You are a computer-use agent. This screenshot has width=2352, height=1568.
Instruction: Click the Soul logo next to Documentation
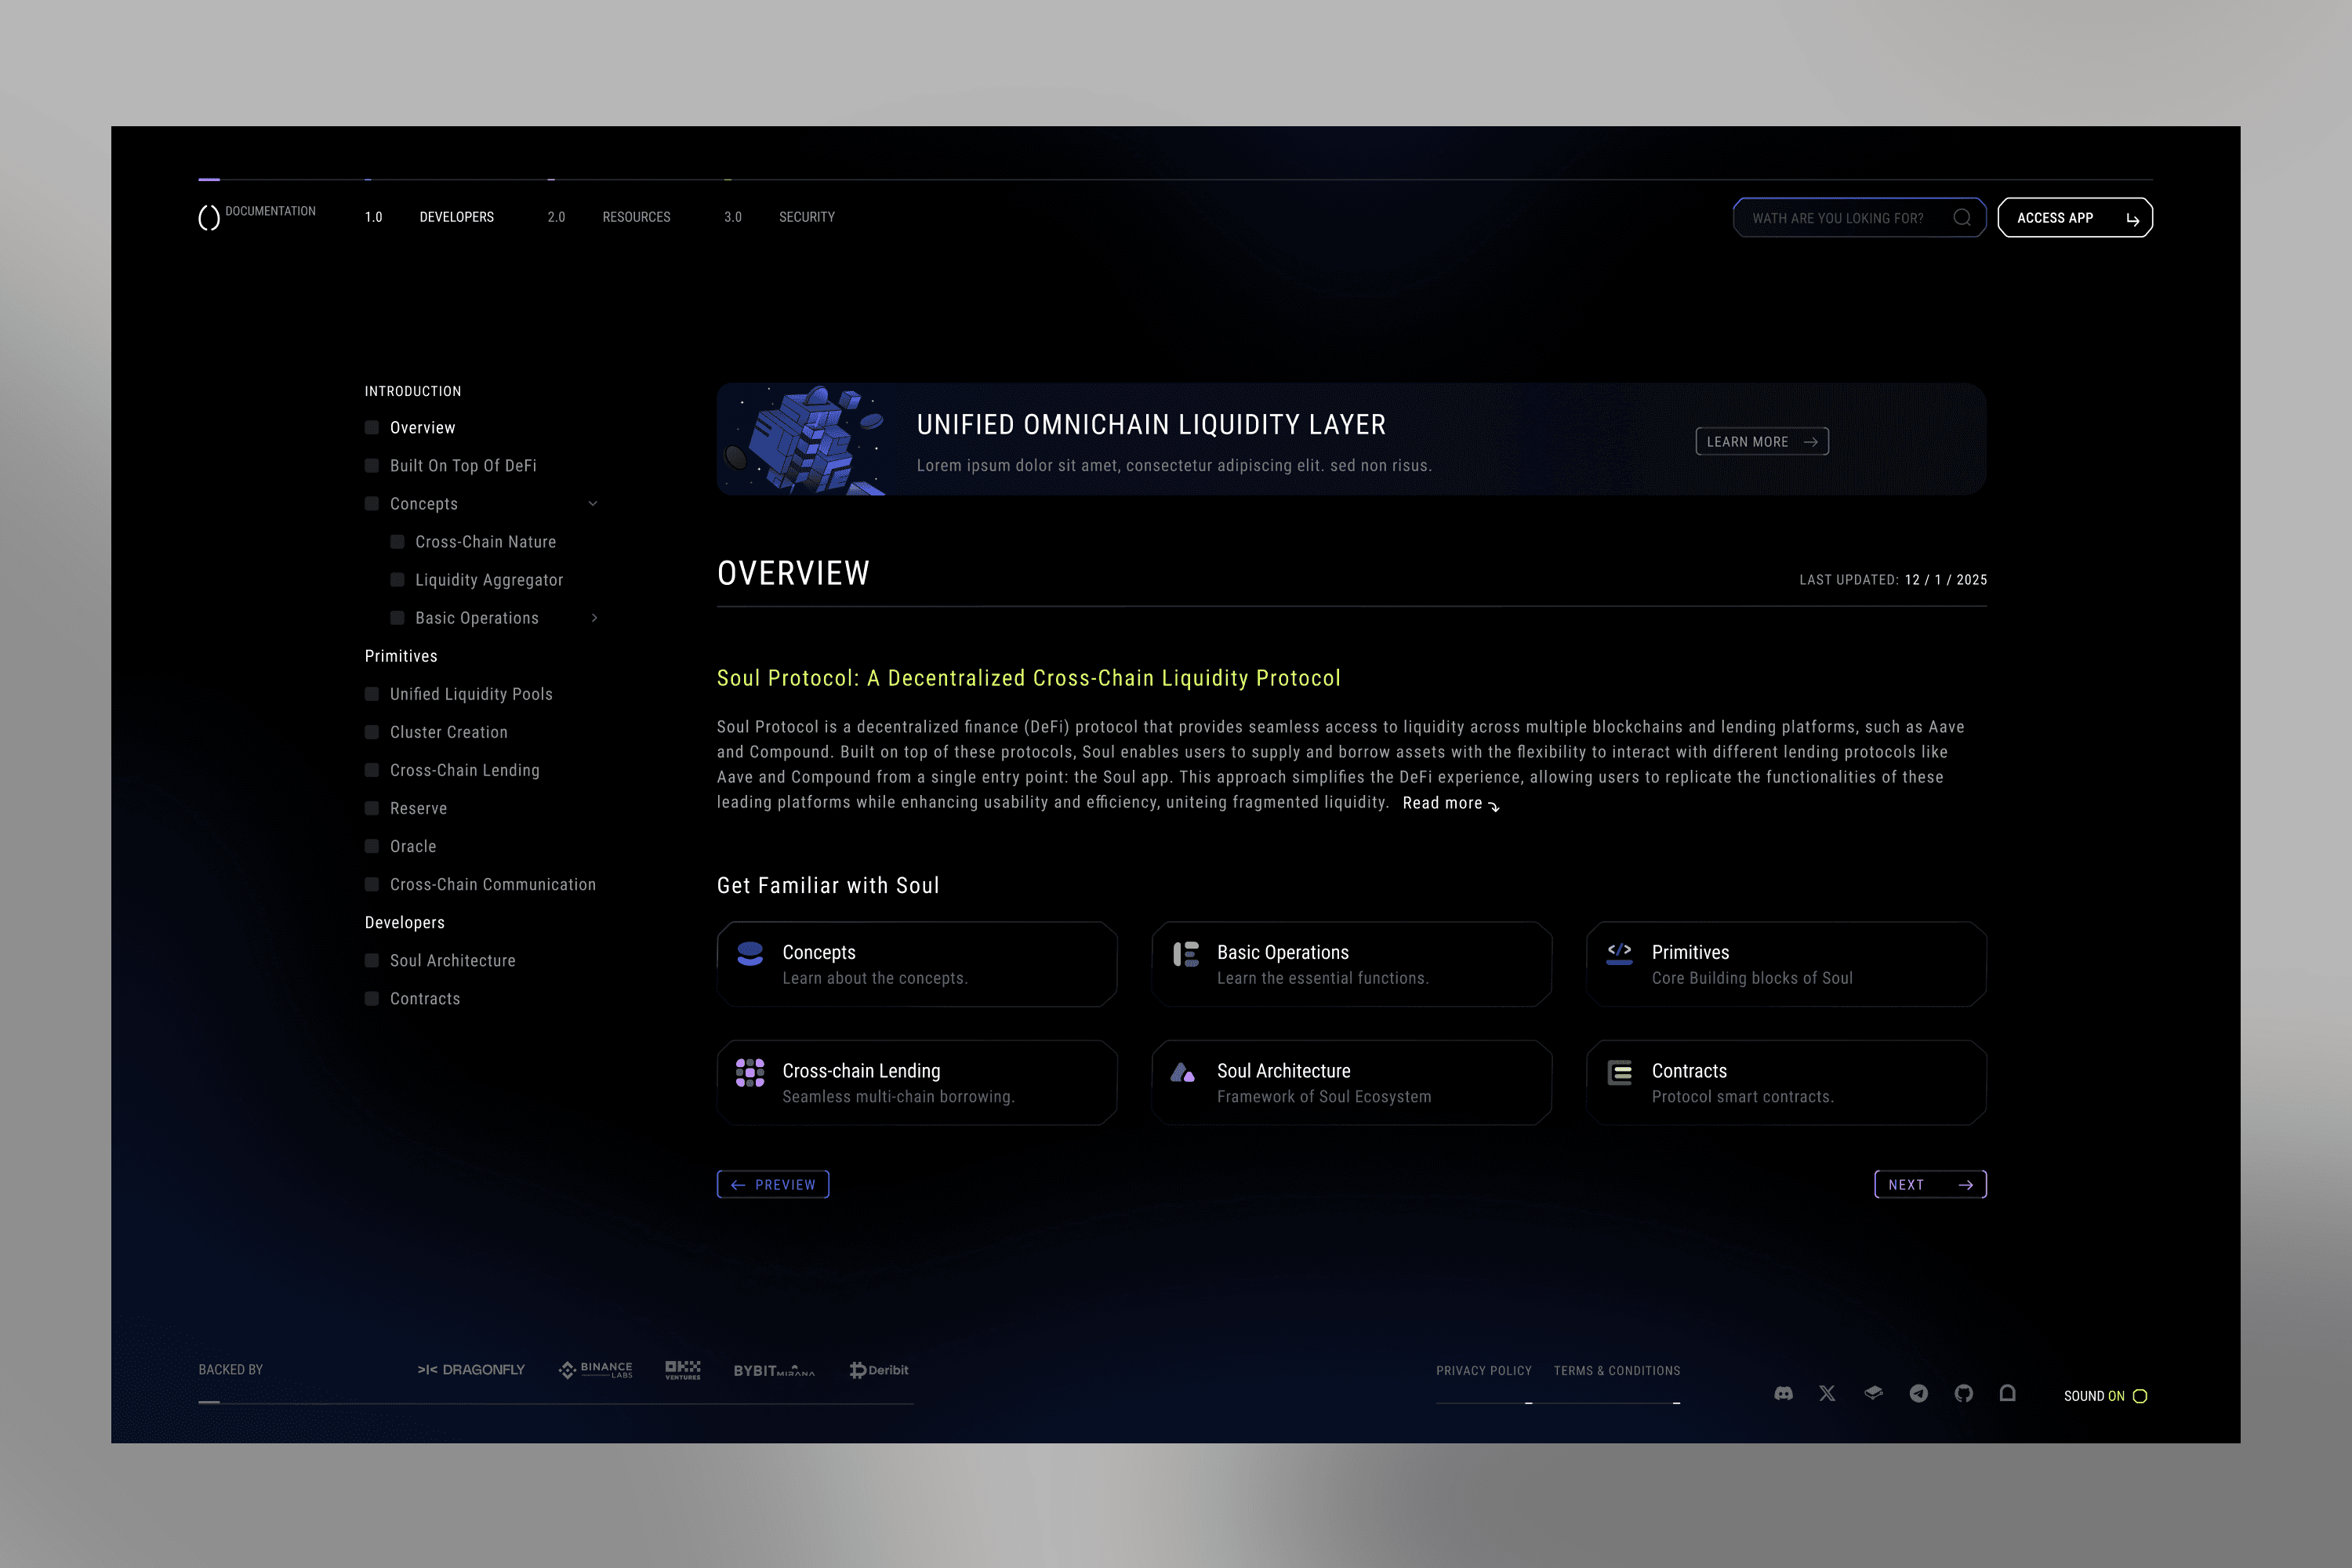tap(208, 217)
